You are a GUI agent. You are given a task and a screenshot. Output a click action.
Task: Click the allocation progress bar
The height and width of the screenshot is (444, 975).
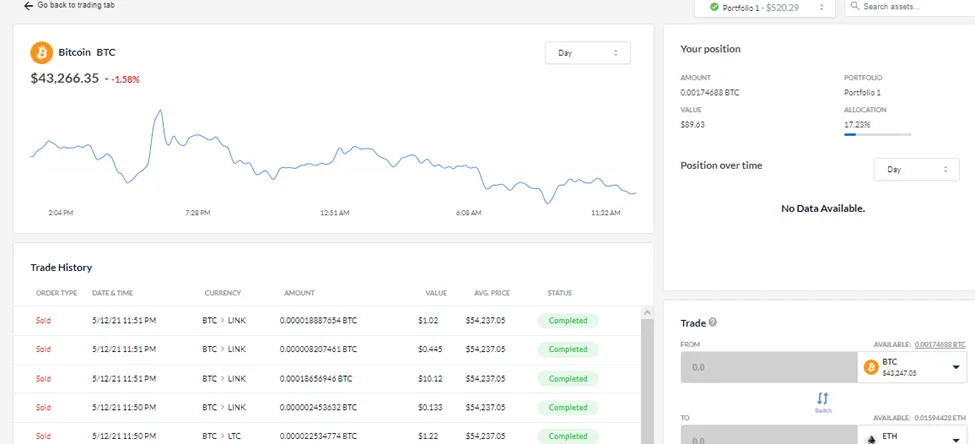tap(877, 134)
